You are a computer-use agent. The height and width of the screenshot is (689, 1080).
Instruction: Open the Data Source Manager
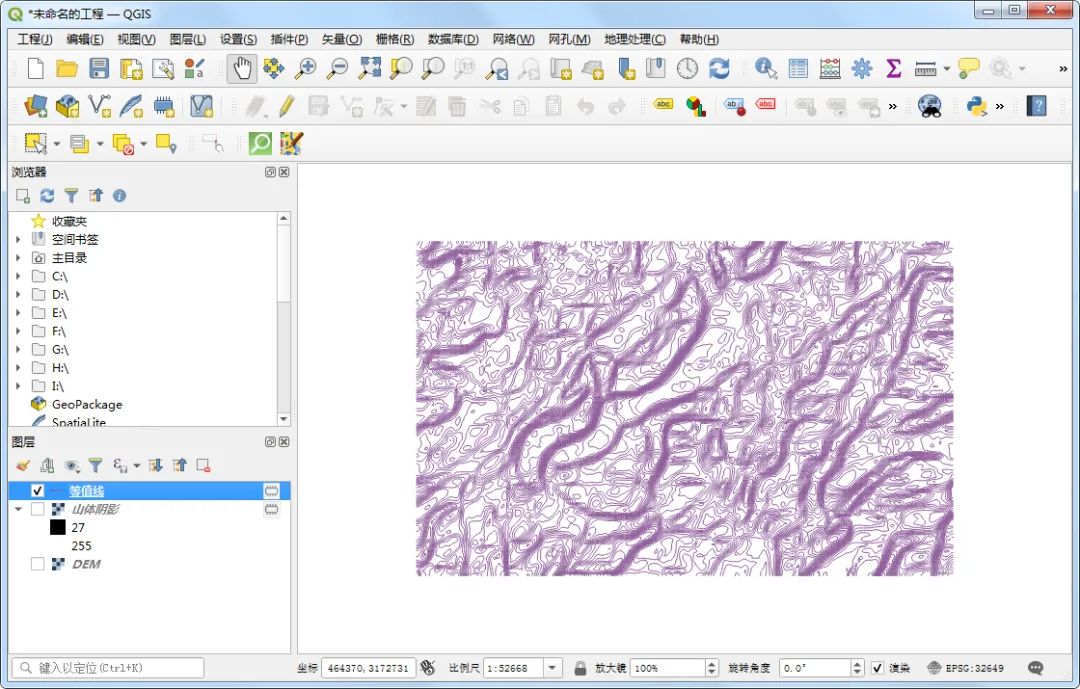pyautogui.click(x=35, y=106)
